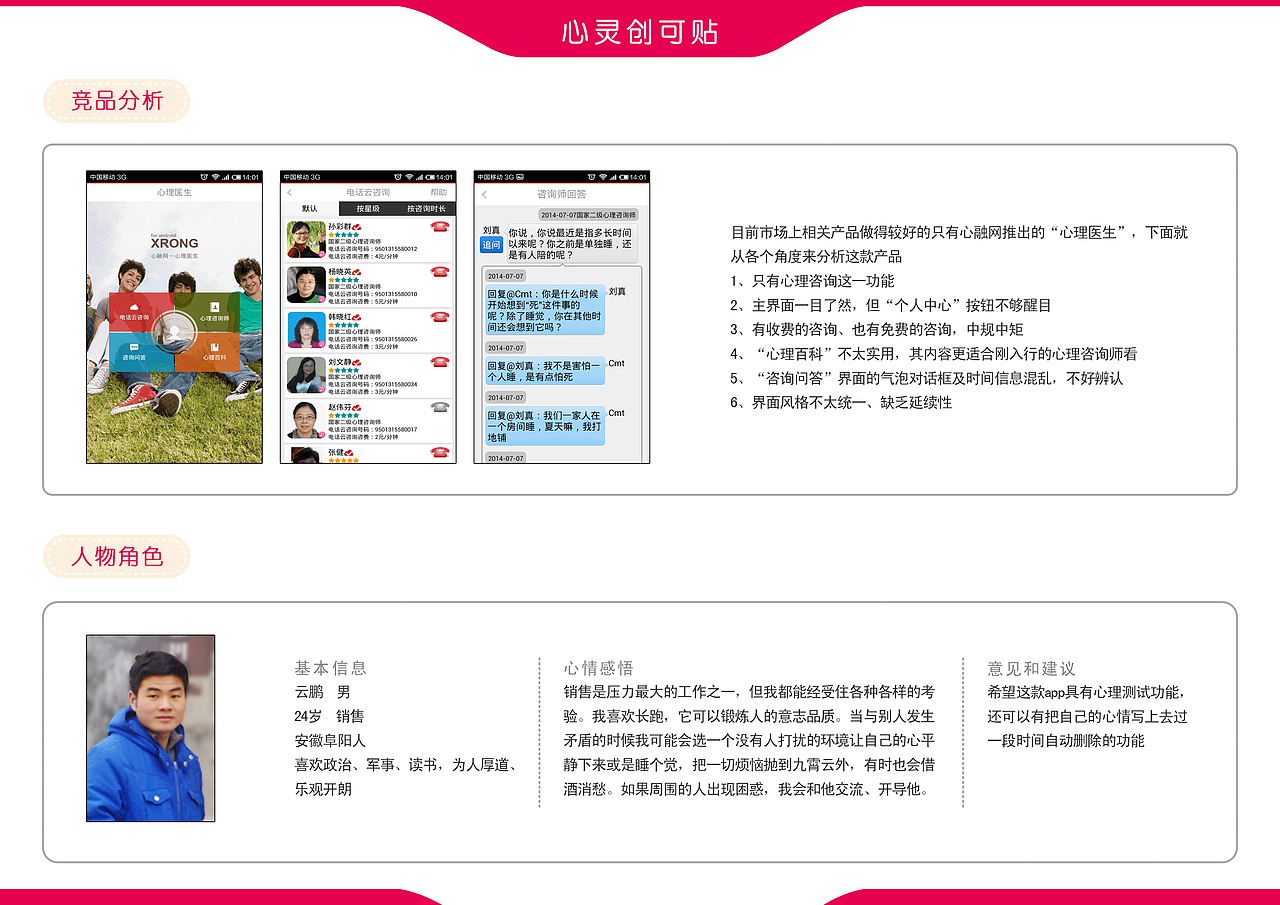Viewport: 1280px width, 905px height.
Task: Select 韩晓红's profile photo
Action: (x=304, y=329)
